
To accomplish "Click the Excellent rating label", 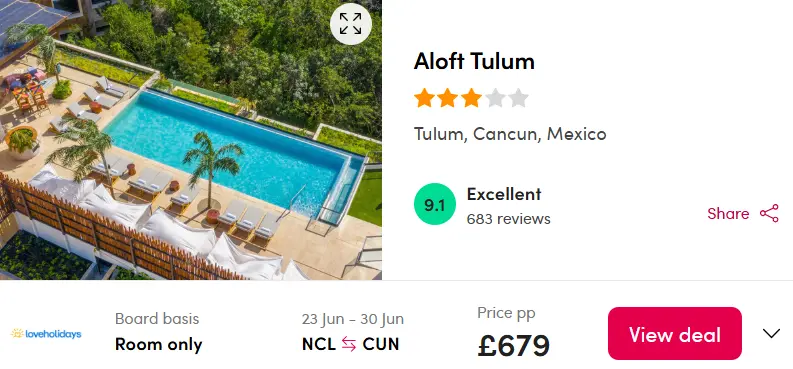I will coord(504,194).
